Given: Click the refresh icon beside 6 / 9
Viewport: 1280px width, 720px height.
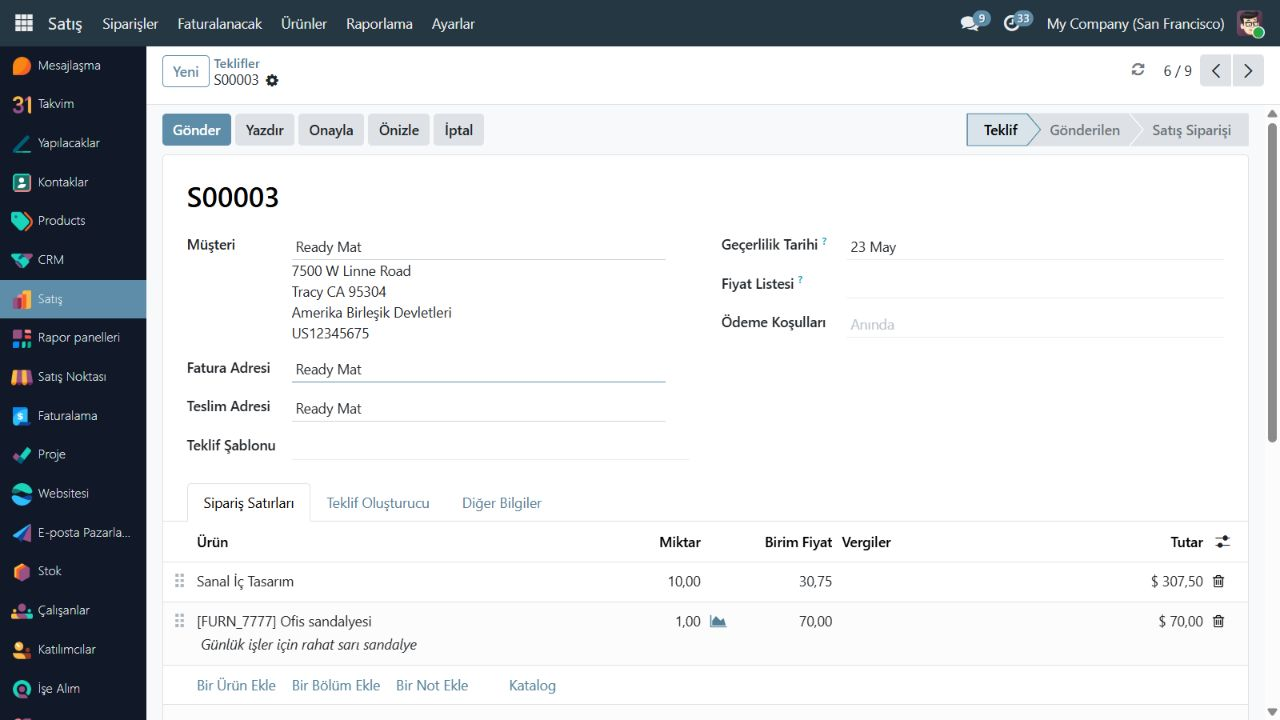Looking at the screenshot, I should (x=1137, y=70).
